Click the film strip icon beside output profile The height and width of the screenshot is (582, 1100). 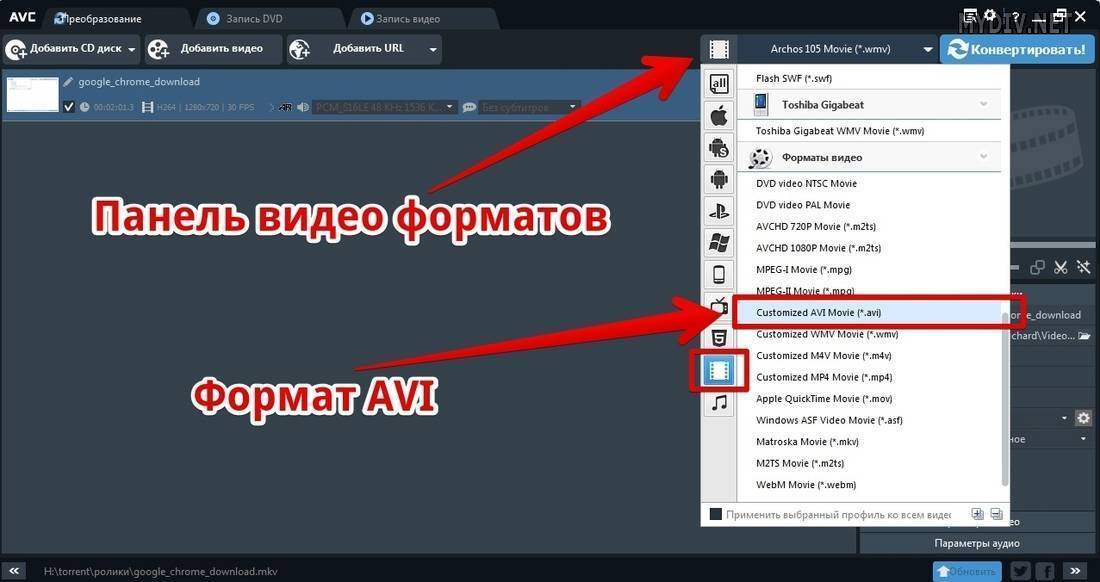(719, 49)
